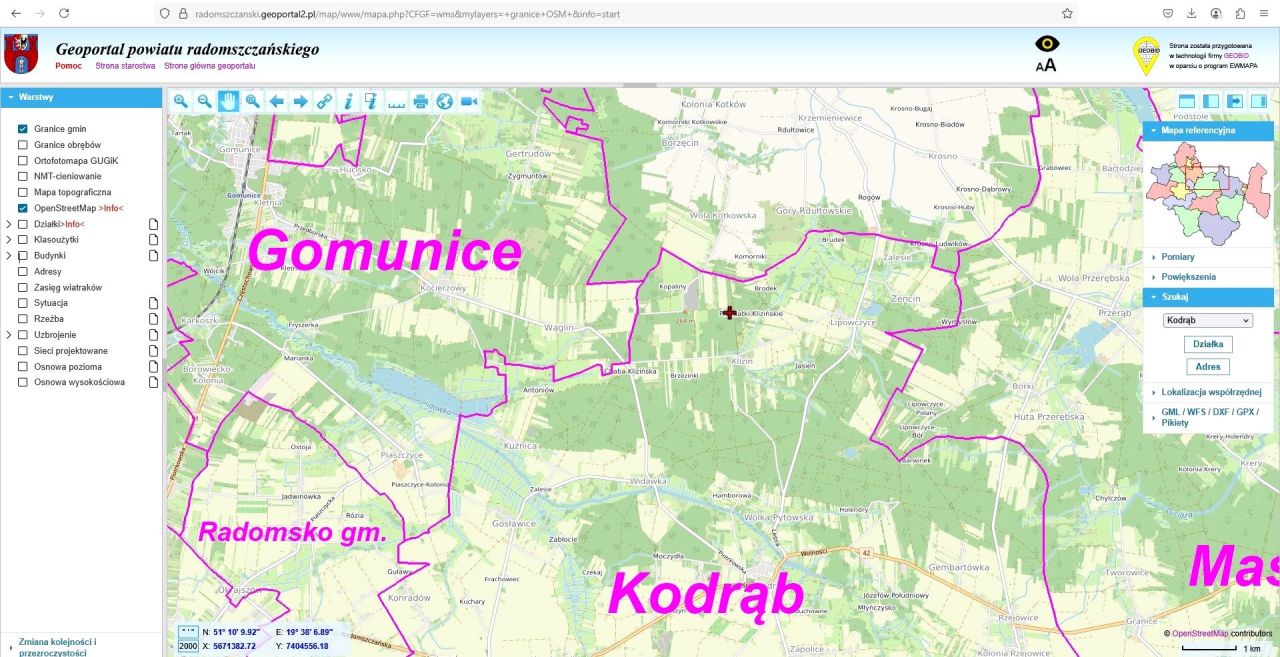
Task: Click the globe icon in toolbar
Action: (445, 101)
